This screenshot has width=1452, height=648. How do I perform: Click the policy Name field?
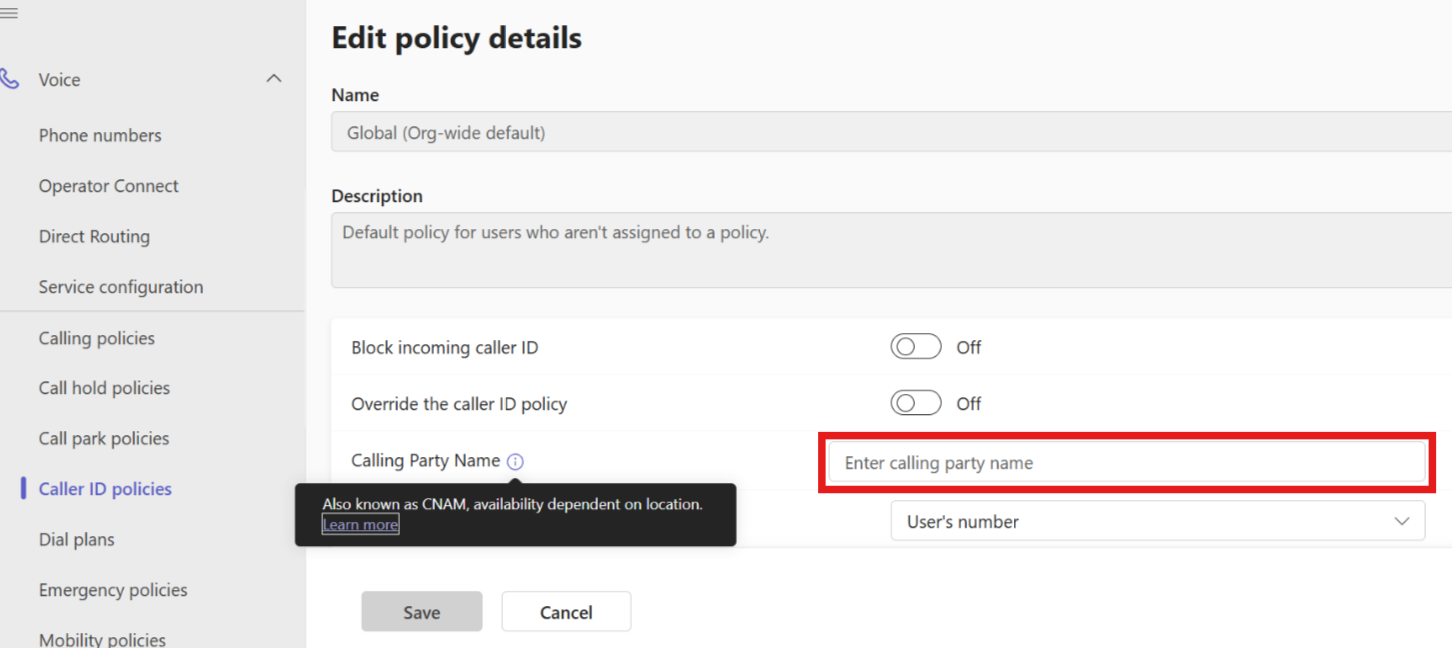[891, 132]
